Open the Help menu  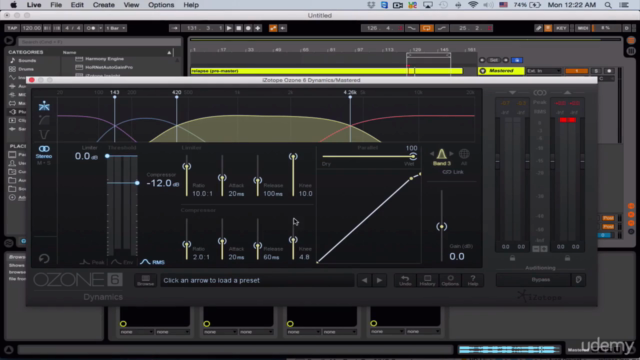click(x=191, y=5)
